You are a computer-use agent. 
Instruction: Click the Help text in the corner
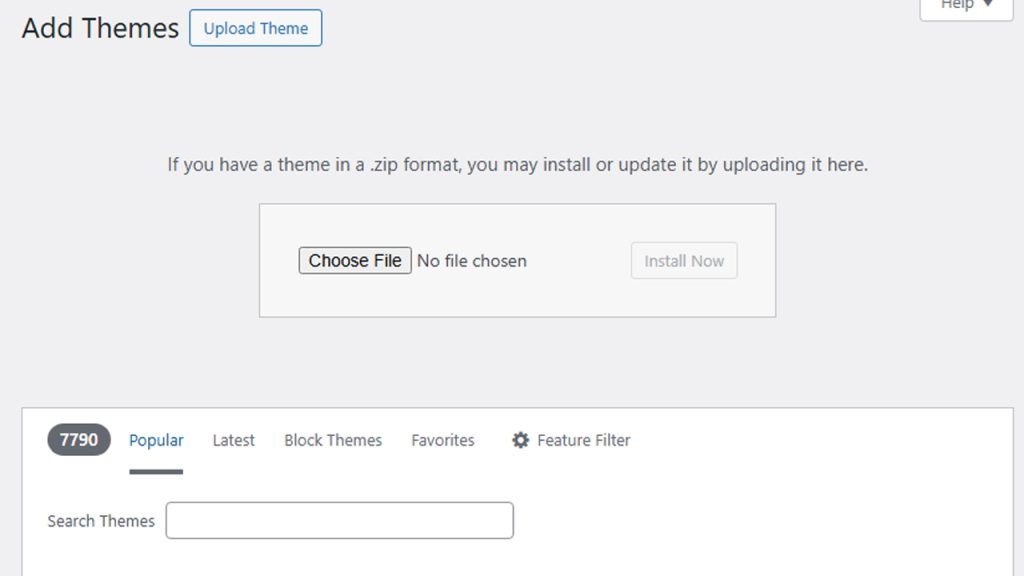[957, 6]
